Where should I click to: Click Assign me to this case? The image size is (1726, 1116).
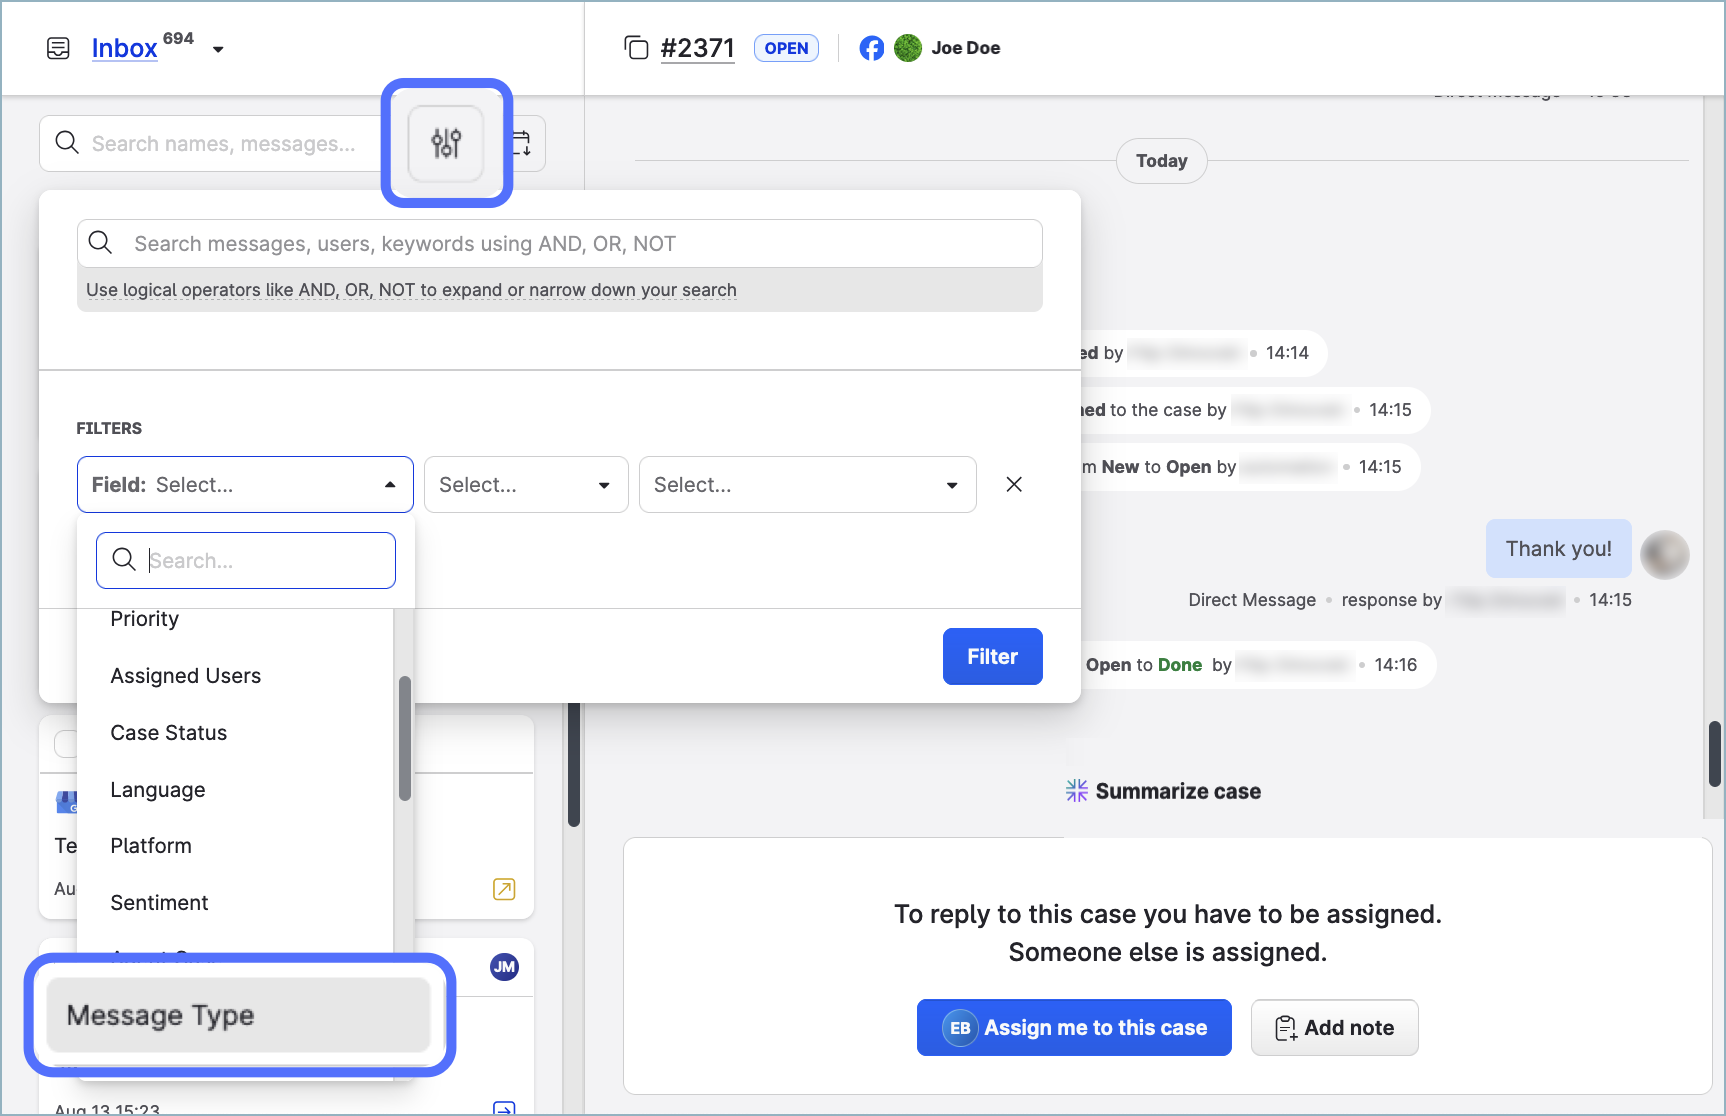[x=1073, y=1027]
